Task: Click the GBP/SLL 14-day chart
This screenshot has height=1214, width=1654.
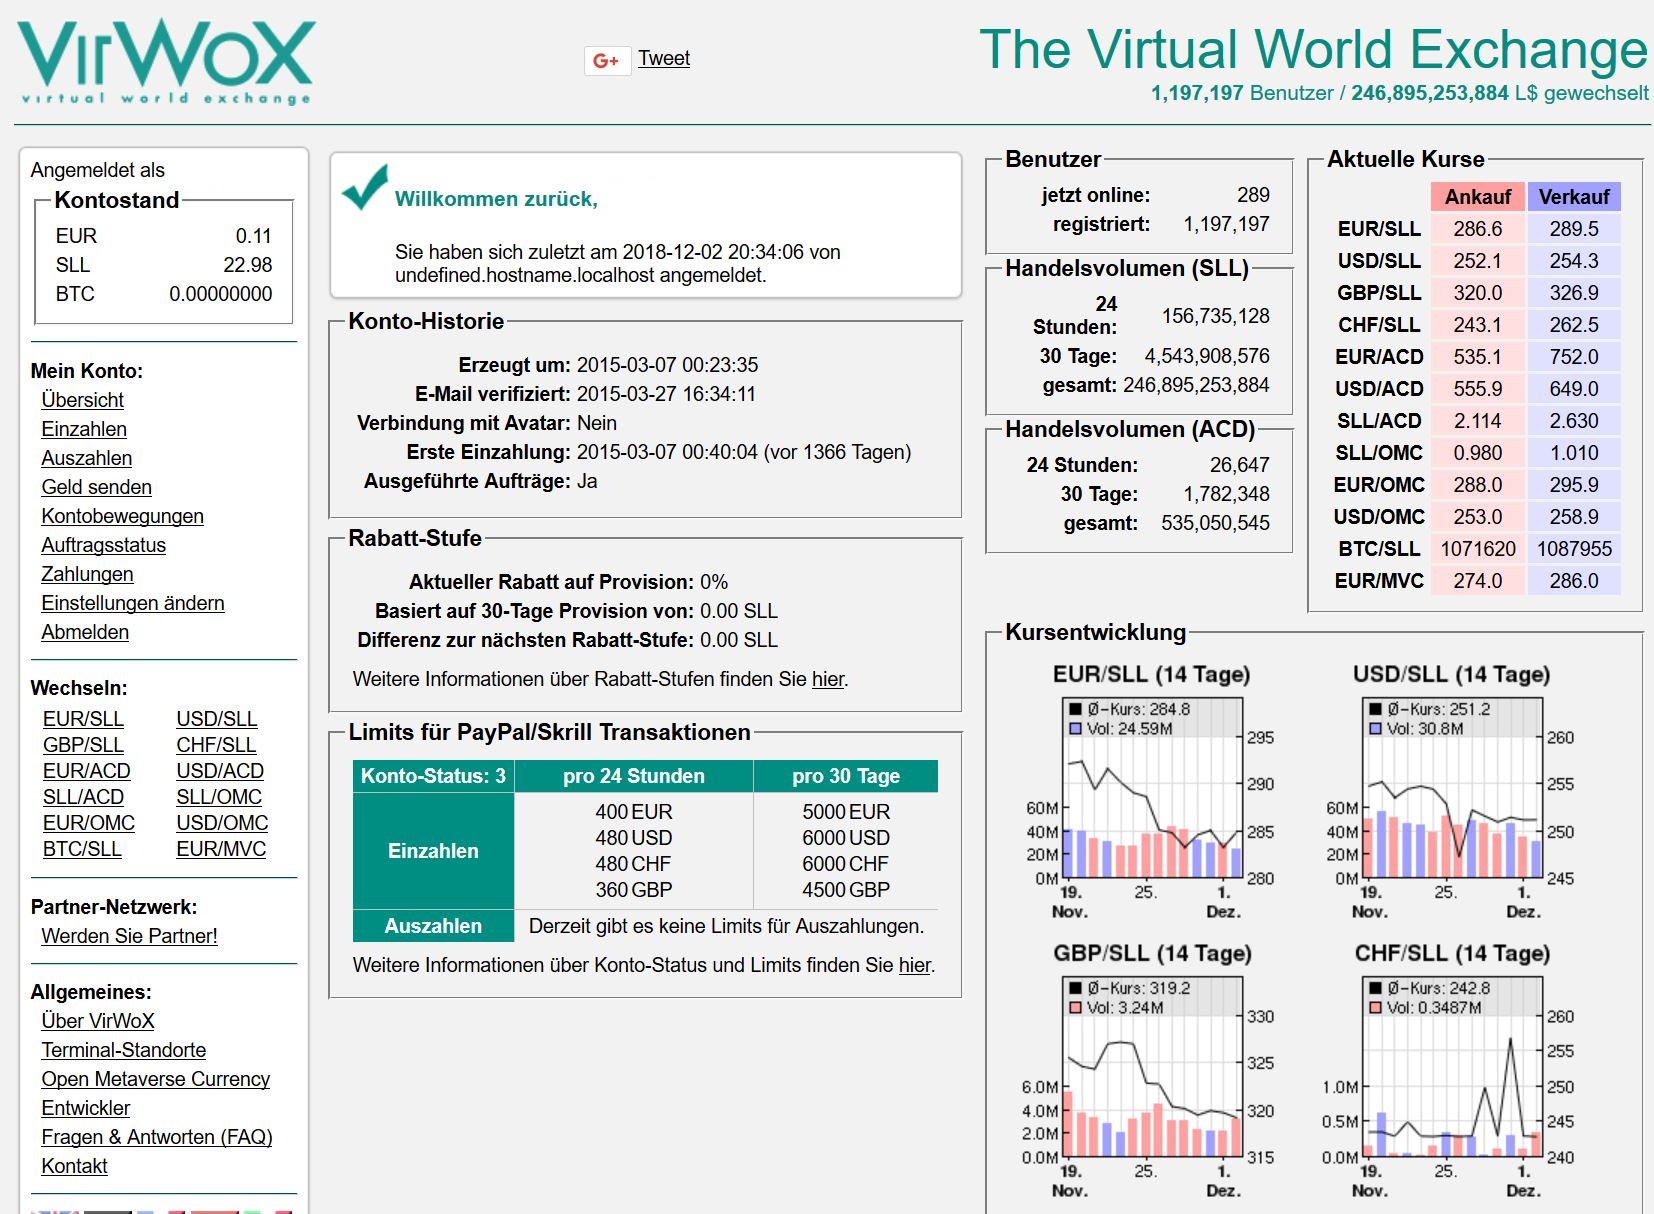Action: 1151,1070
